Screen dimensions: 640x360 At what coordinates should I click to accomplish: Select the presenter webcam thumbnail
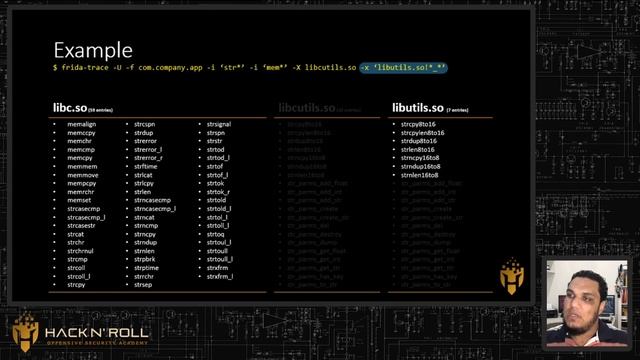click(587, 304)
